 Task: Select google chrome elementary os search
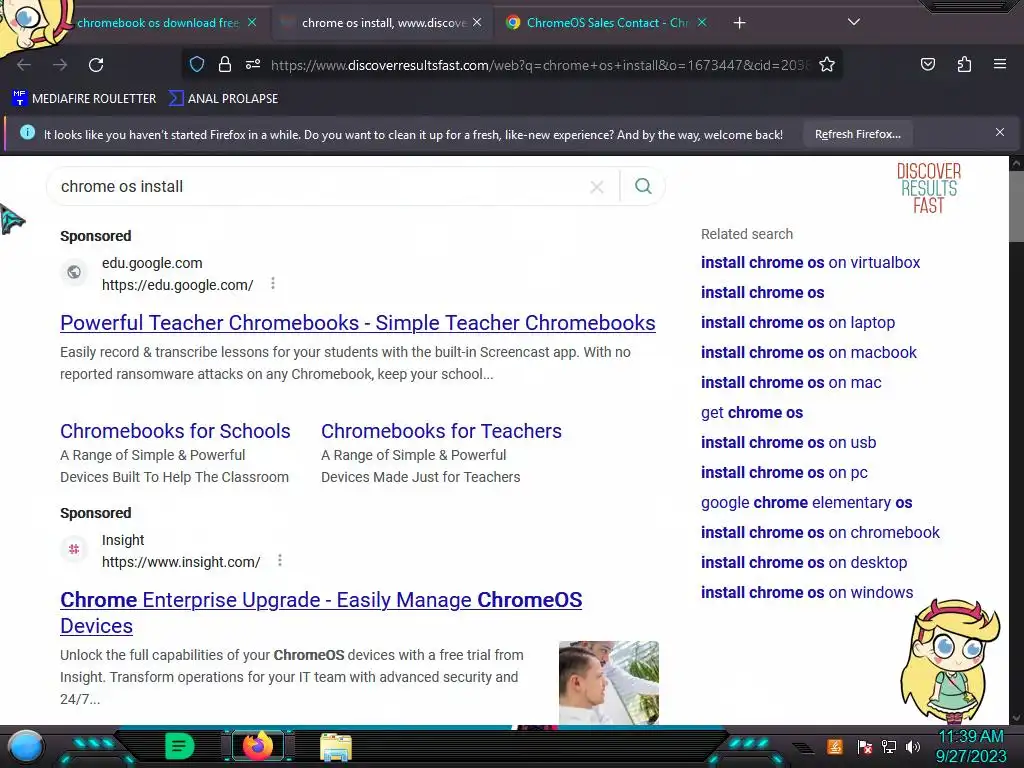pos(806,503)
